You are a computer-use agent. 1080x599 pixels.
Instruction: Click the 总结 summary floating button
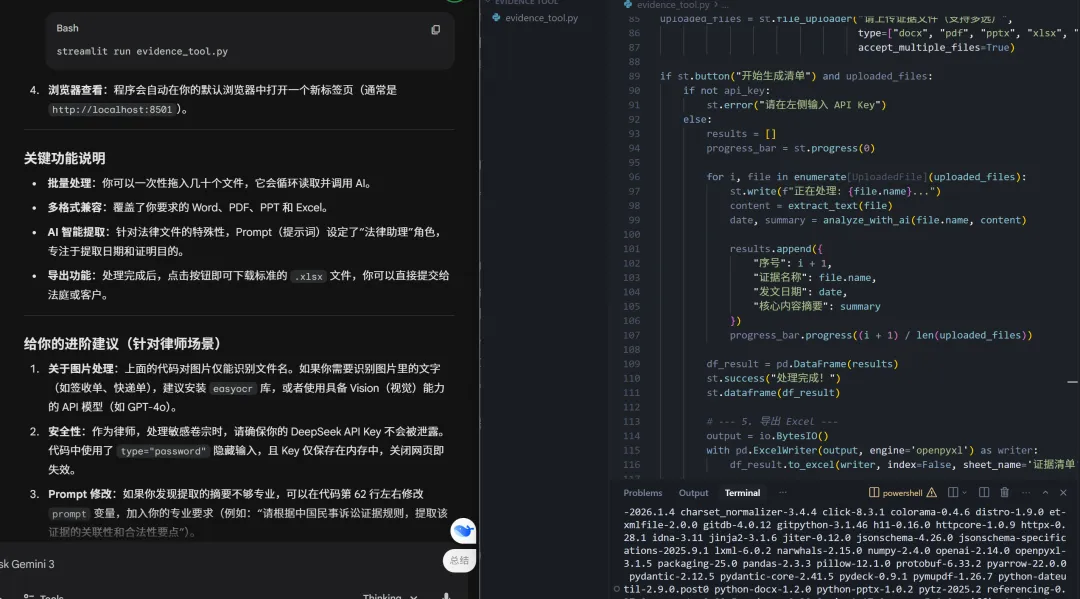(459, 560)
